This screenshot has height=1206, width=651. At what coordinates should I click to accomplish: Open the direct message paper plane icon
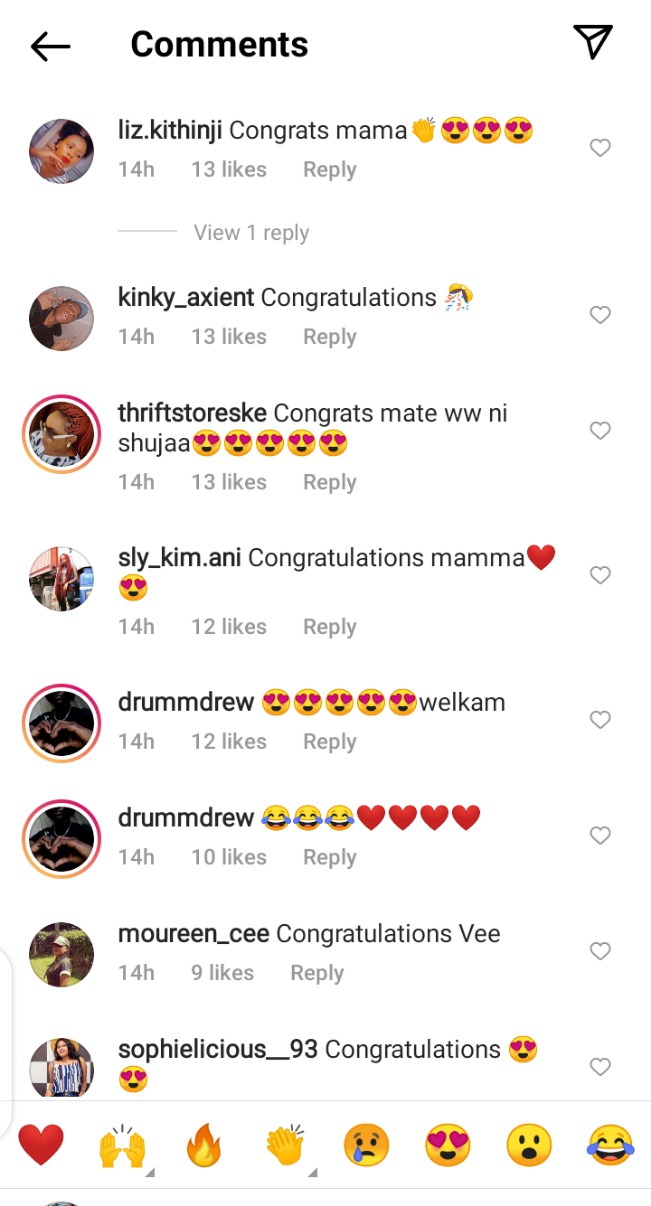point(592,42)
